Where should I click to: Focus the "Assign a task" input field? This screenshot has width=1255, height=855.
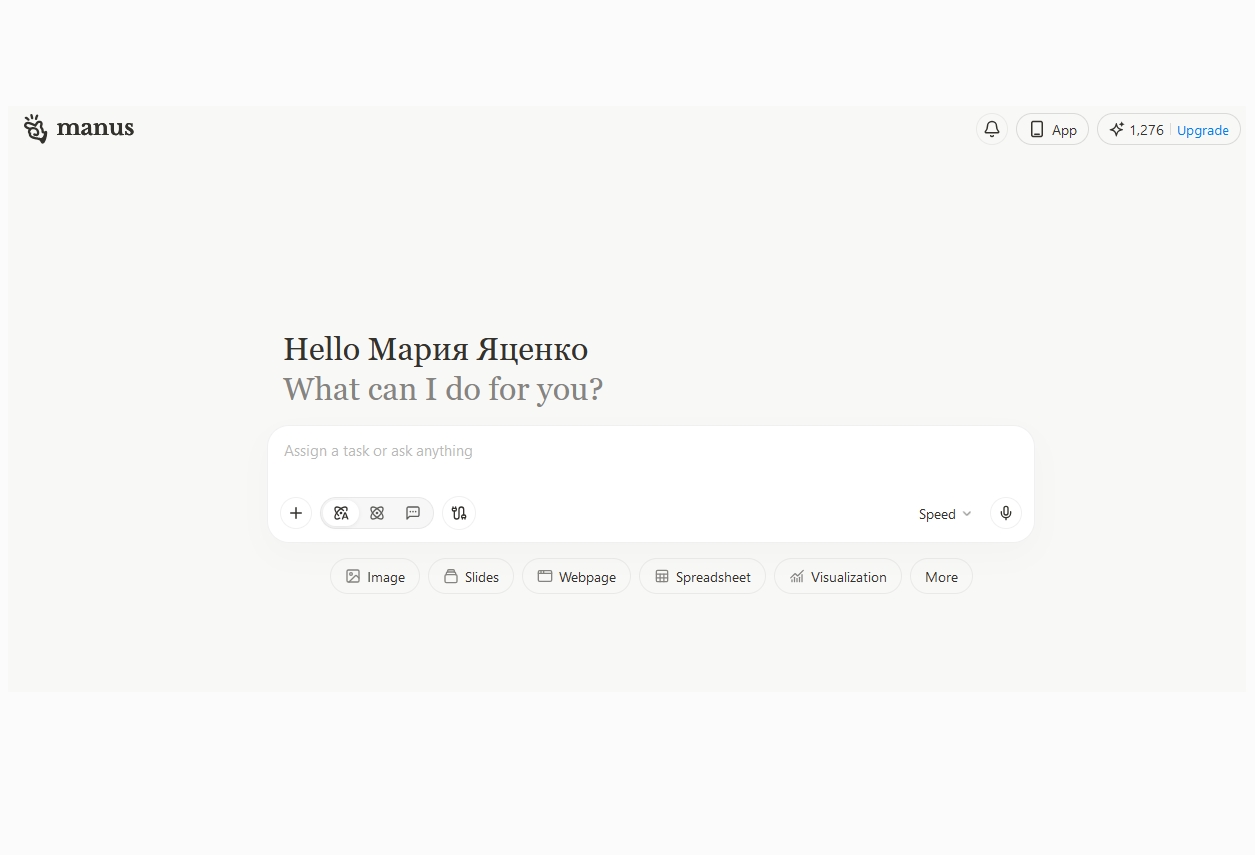coord(650,451)
